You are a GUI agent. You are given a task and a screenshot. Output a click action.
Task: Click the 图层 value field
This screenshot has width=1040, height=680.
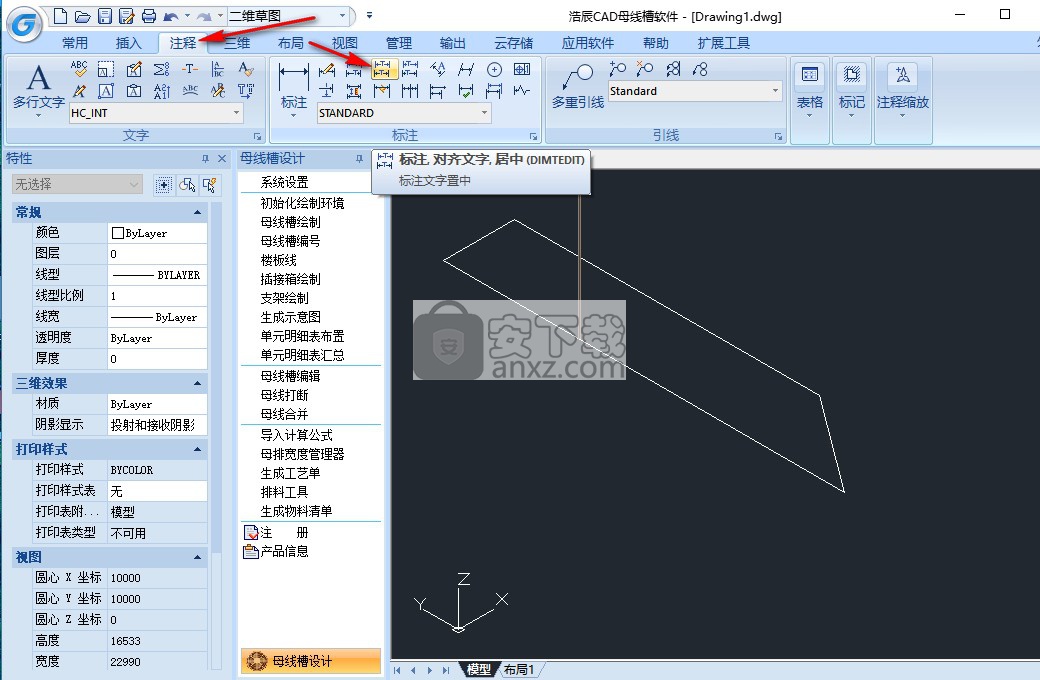[x=157, y=253]
